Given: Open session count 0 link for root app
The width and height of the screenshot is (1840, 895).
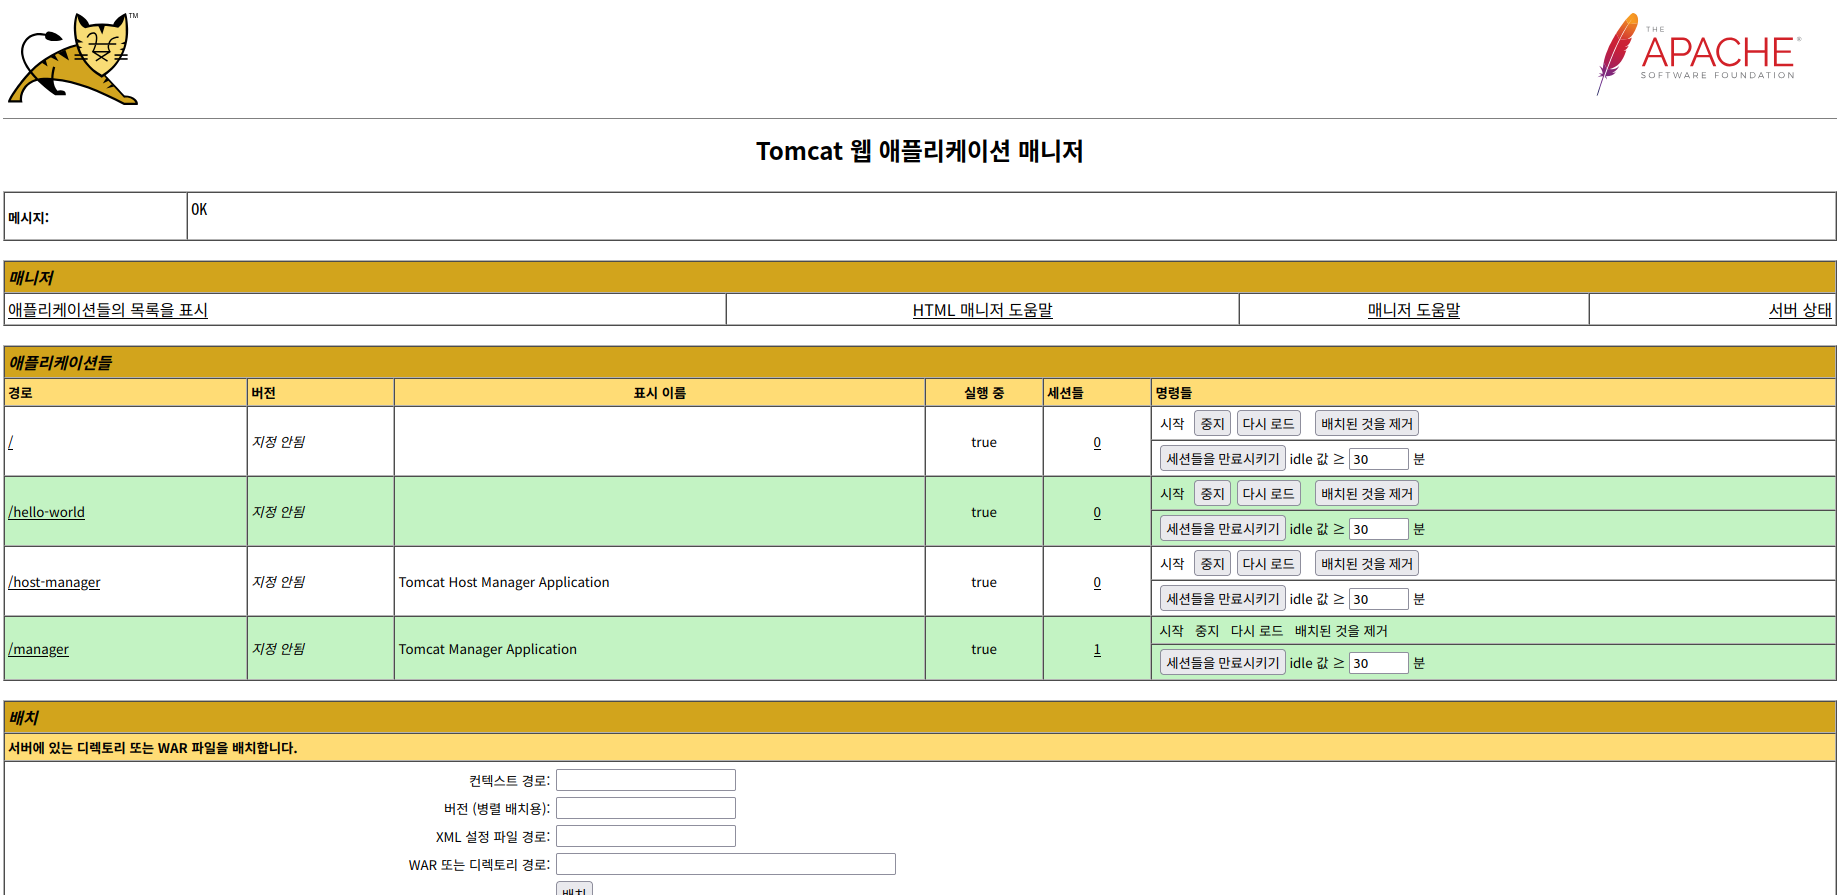Looking at the screenshot, I should [1097, 442].
